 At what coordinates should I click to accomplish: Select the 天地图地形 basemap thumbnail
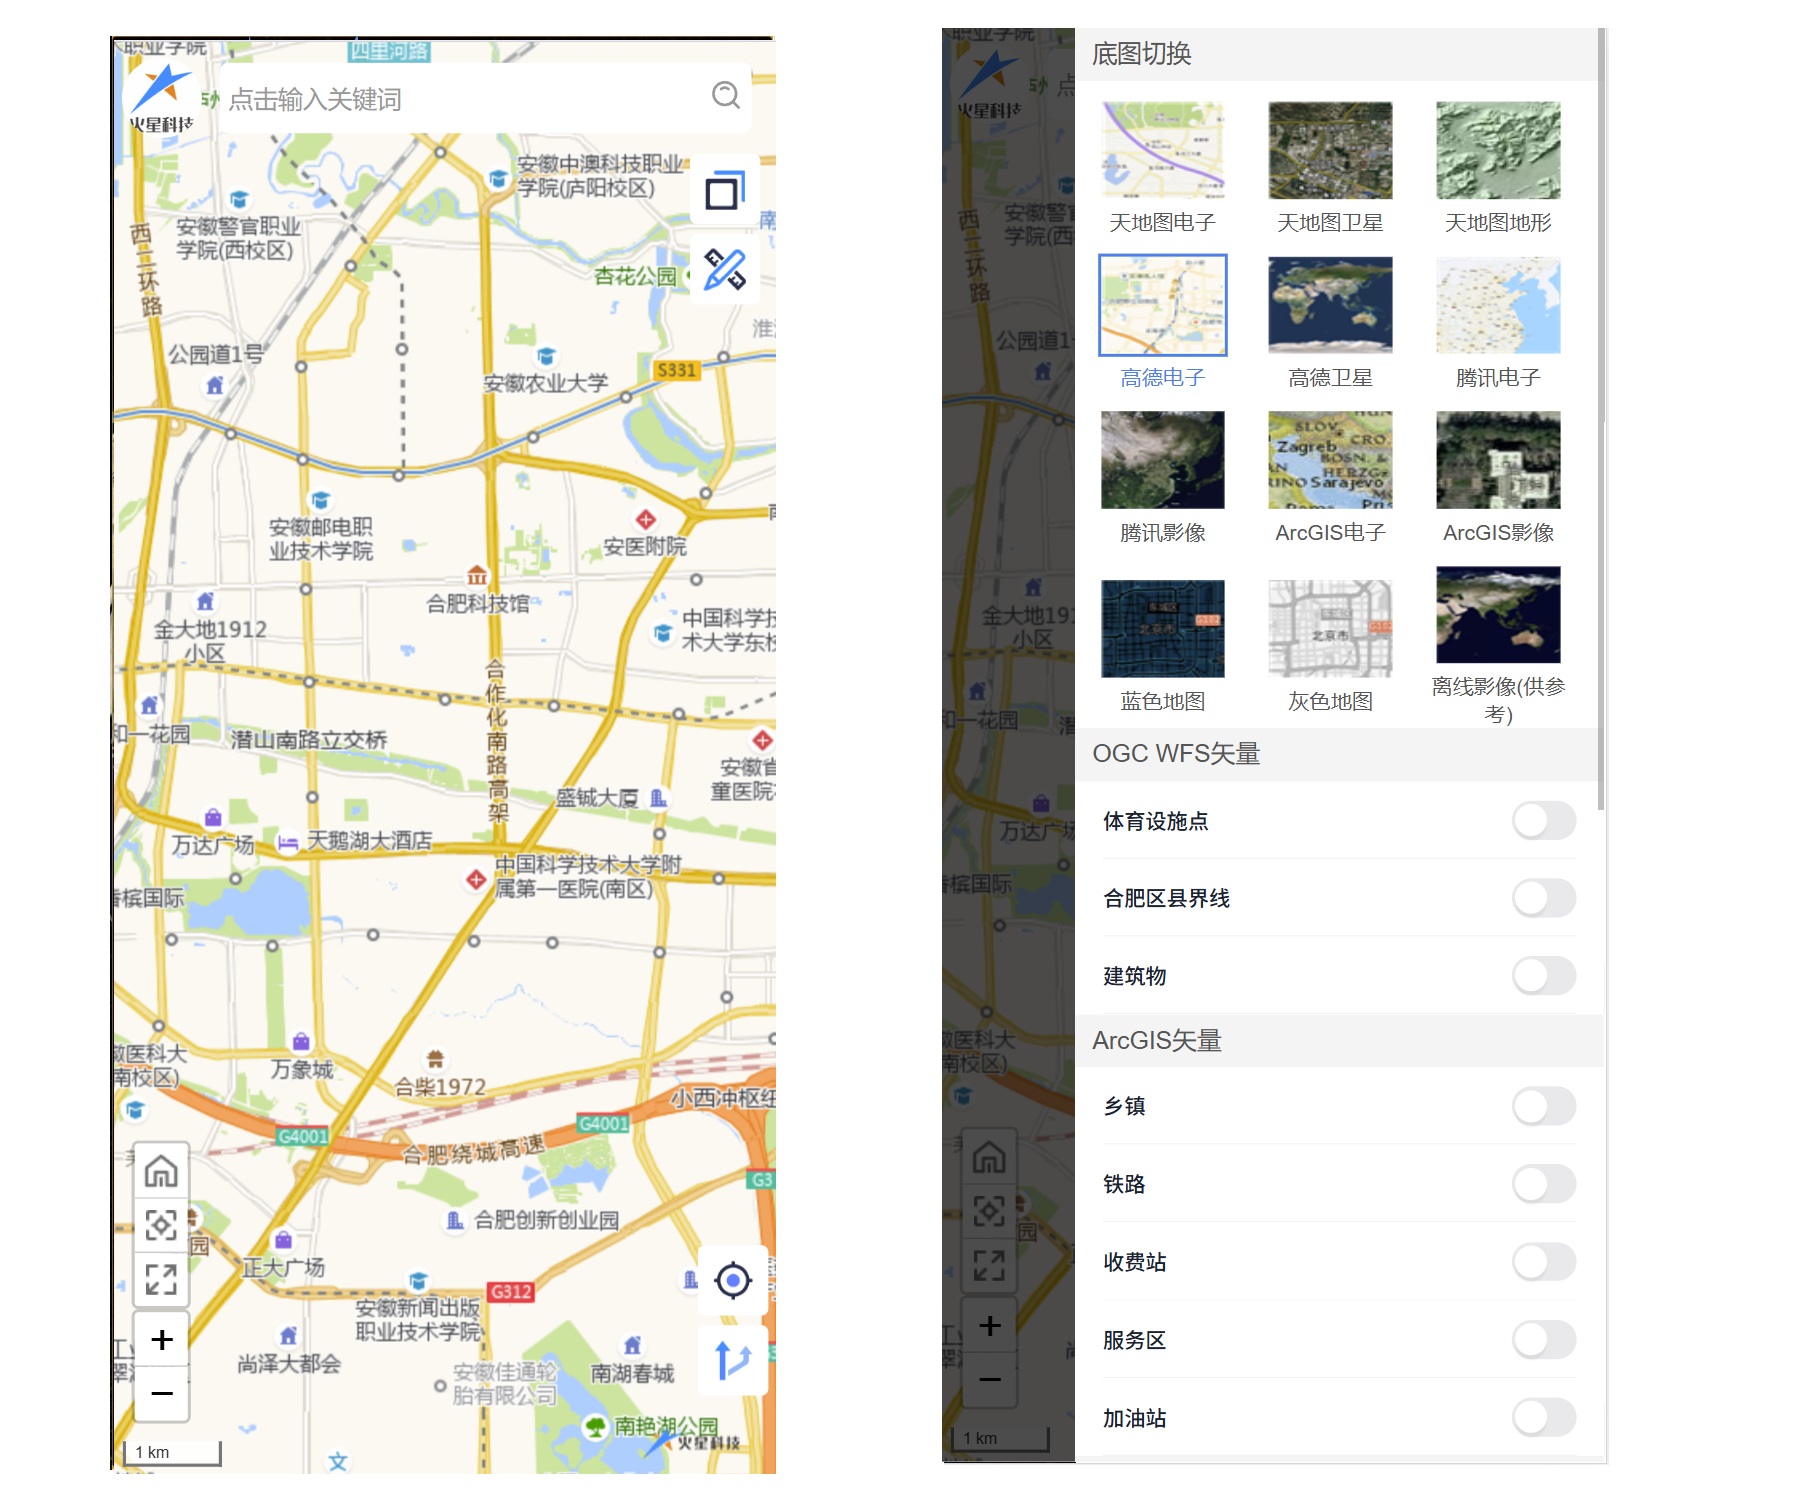1498,150
